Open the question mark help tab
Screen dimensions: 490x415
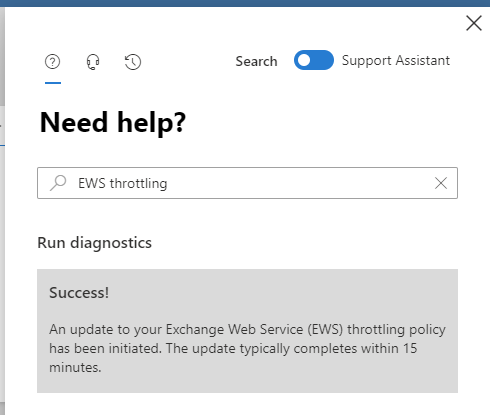(x=52, y=62)
